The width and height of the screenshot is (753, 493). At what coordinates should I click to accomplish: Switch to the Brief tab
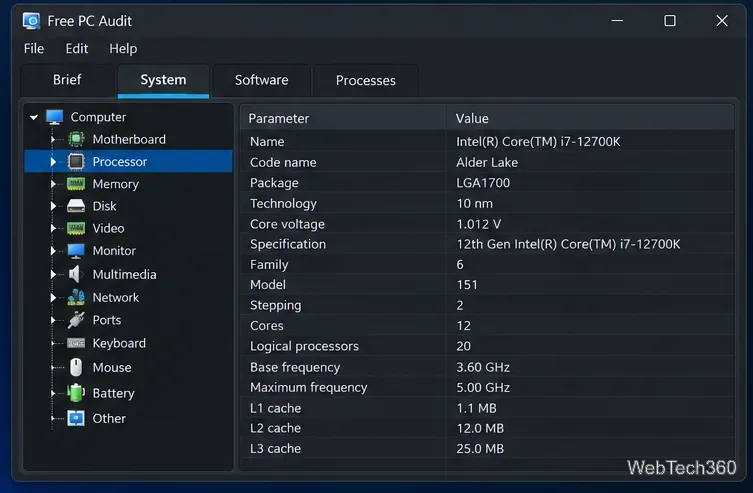(x=67, y=80)
